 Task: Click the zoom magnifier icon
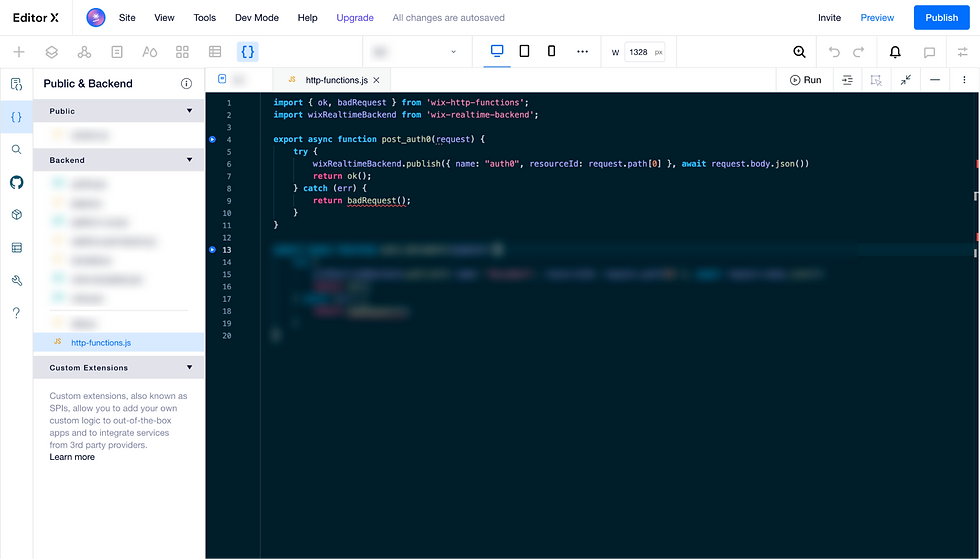tap(799, 52)
